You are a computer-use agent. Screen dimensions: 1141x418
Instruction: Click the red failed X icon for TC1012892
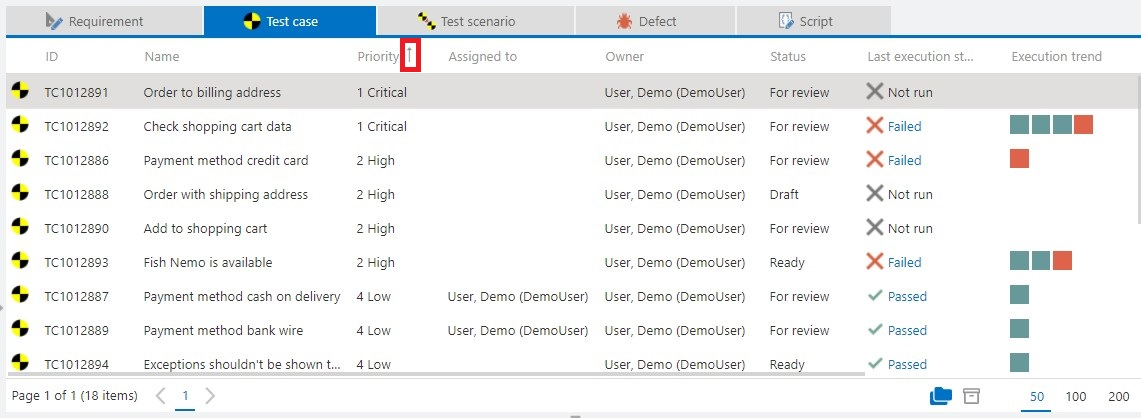point(875,126)
